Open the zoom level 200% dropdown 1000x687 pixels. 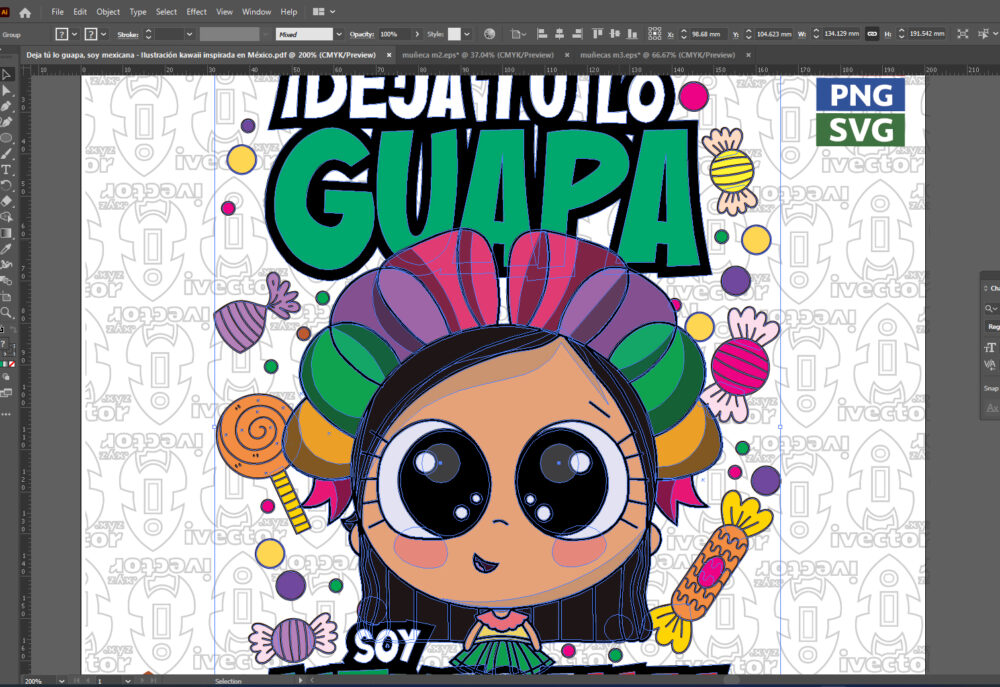coord(61,681)
